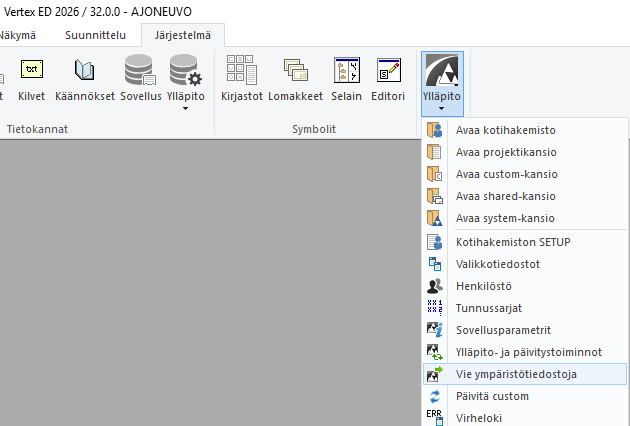Expand the Tietokannat Ylläpito dropdown arrow

[185, 109]
